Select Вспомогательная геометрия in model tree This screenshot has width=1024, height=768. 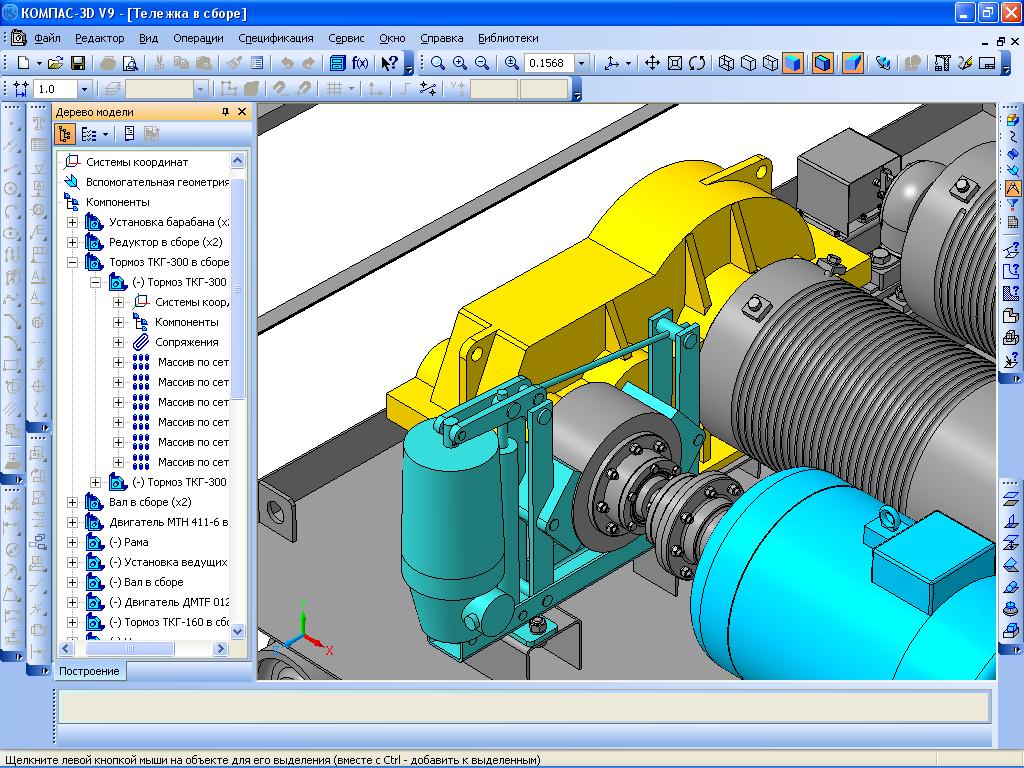(157, 182)
